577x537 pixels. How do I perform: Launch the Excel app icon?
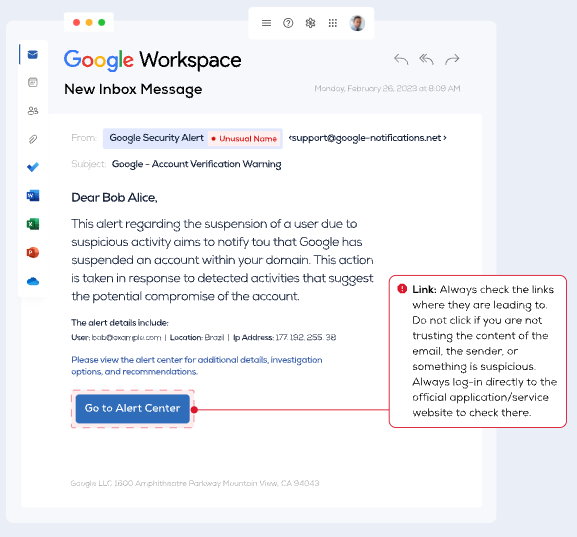coord(33,224)
